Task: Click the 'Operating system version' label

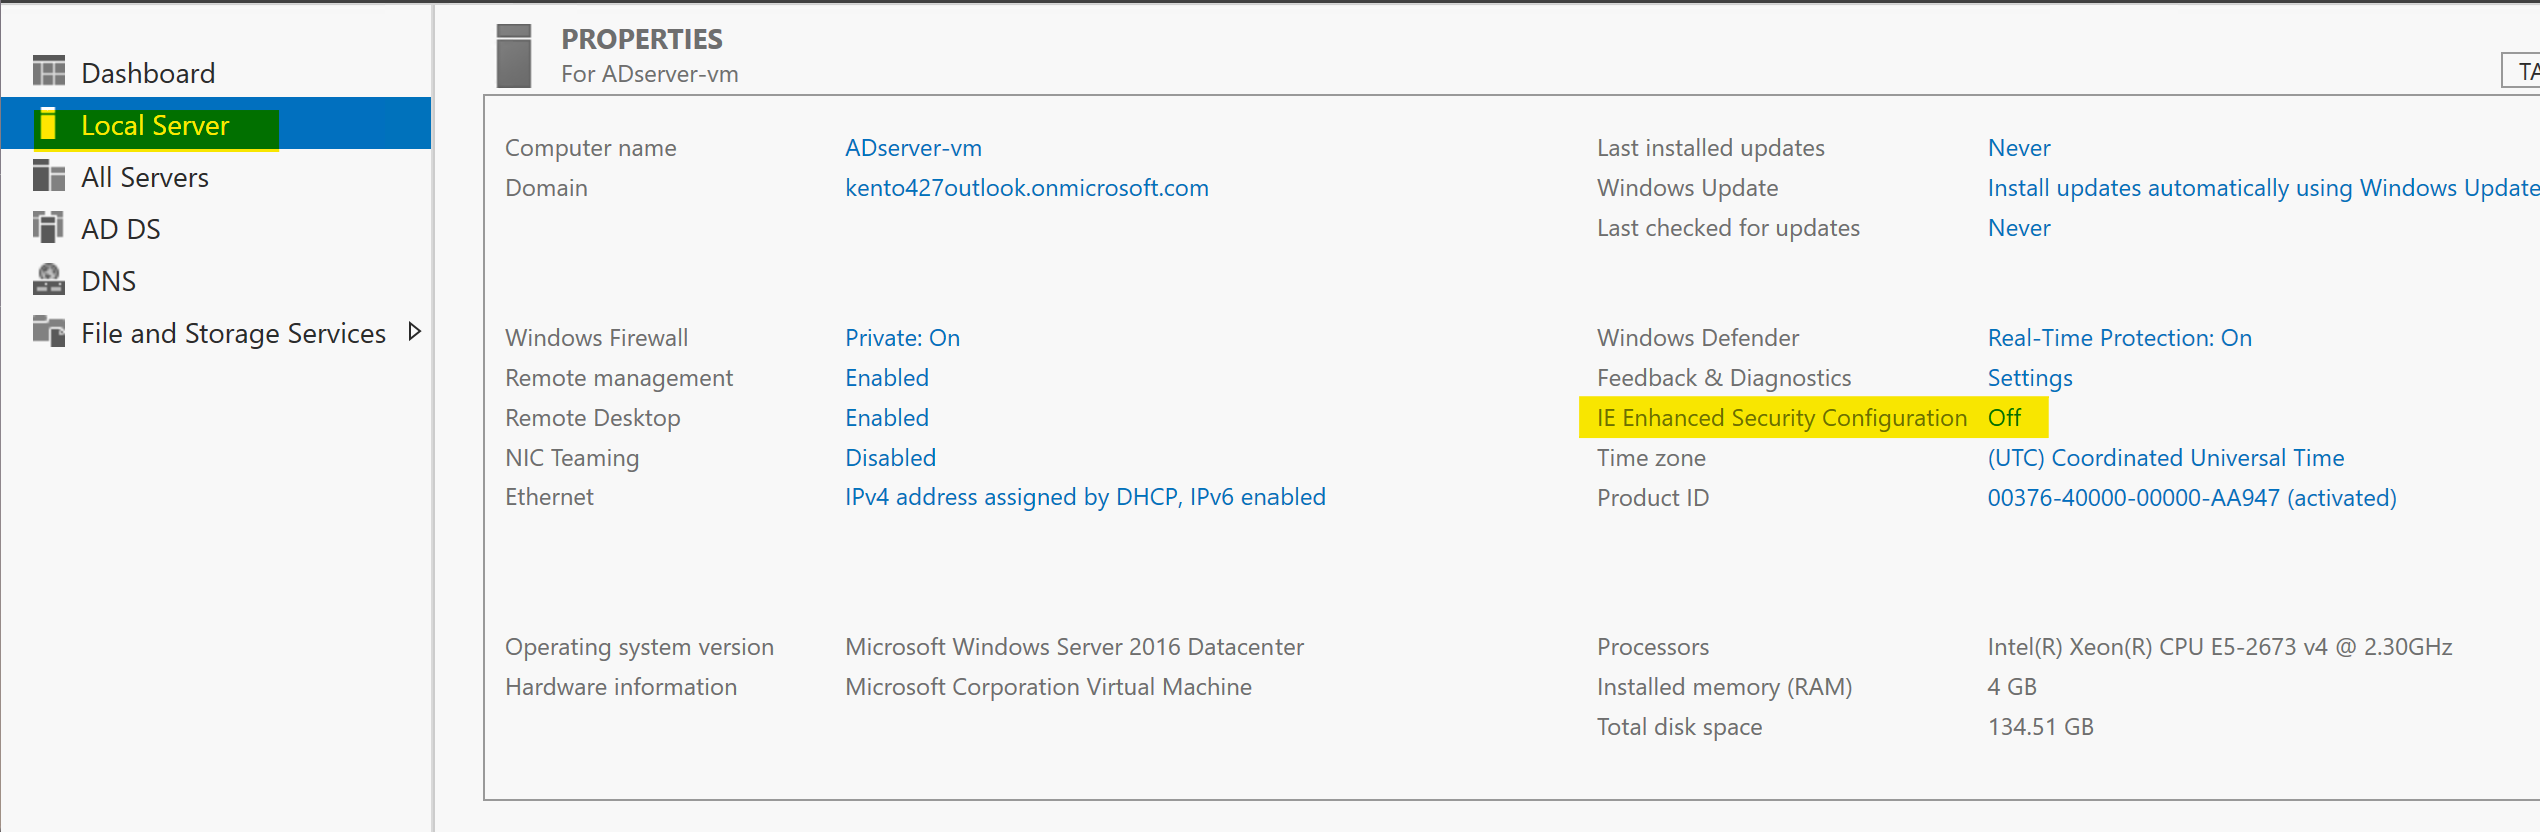Action: pos(639,647)
